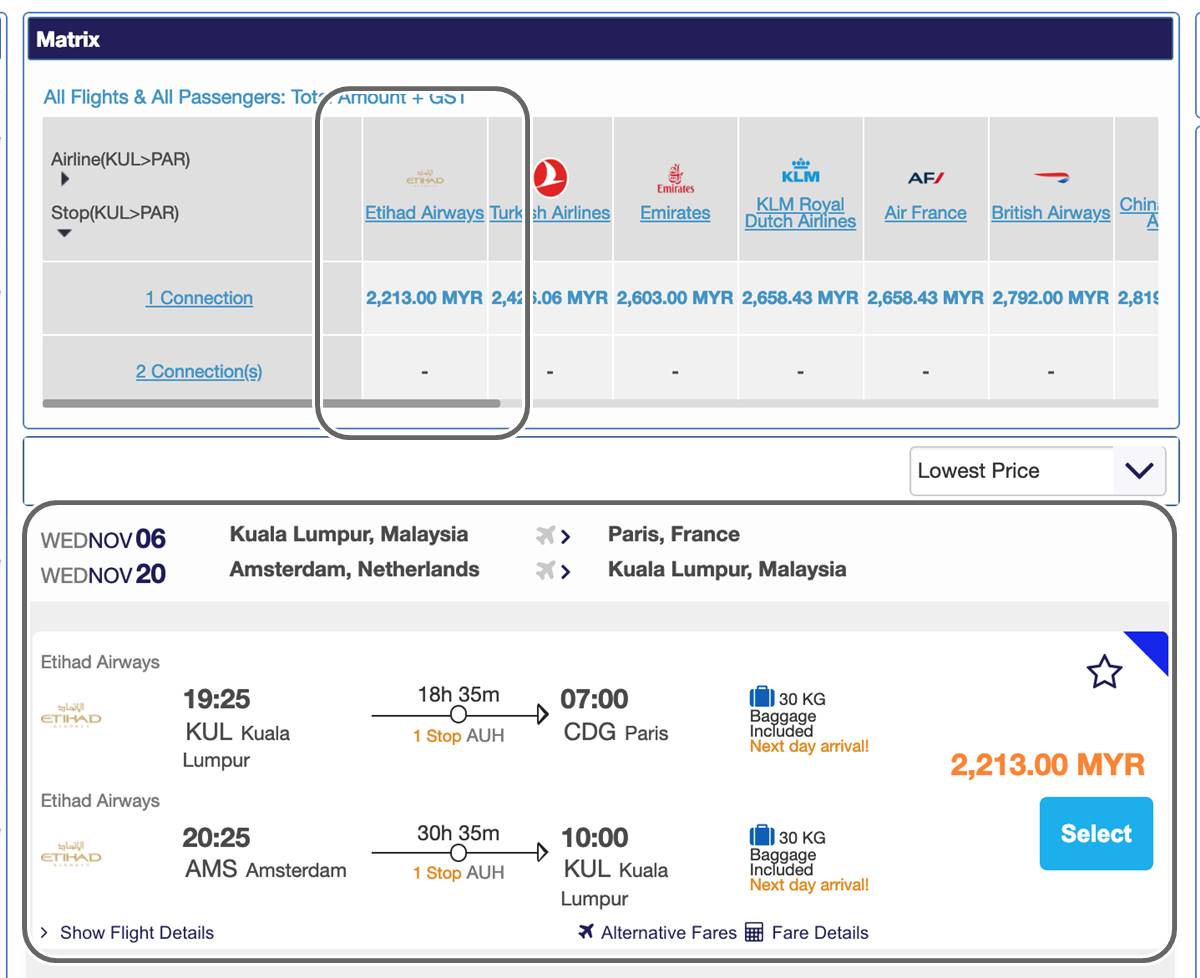Click the Air France logo
The image size is (1200, 978).
[x=926, y=178]
